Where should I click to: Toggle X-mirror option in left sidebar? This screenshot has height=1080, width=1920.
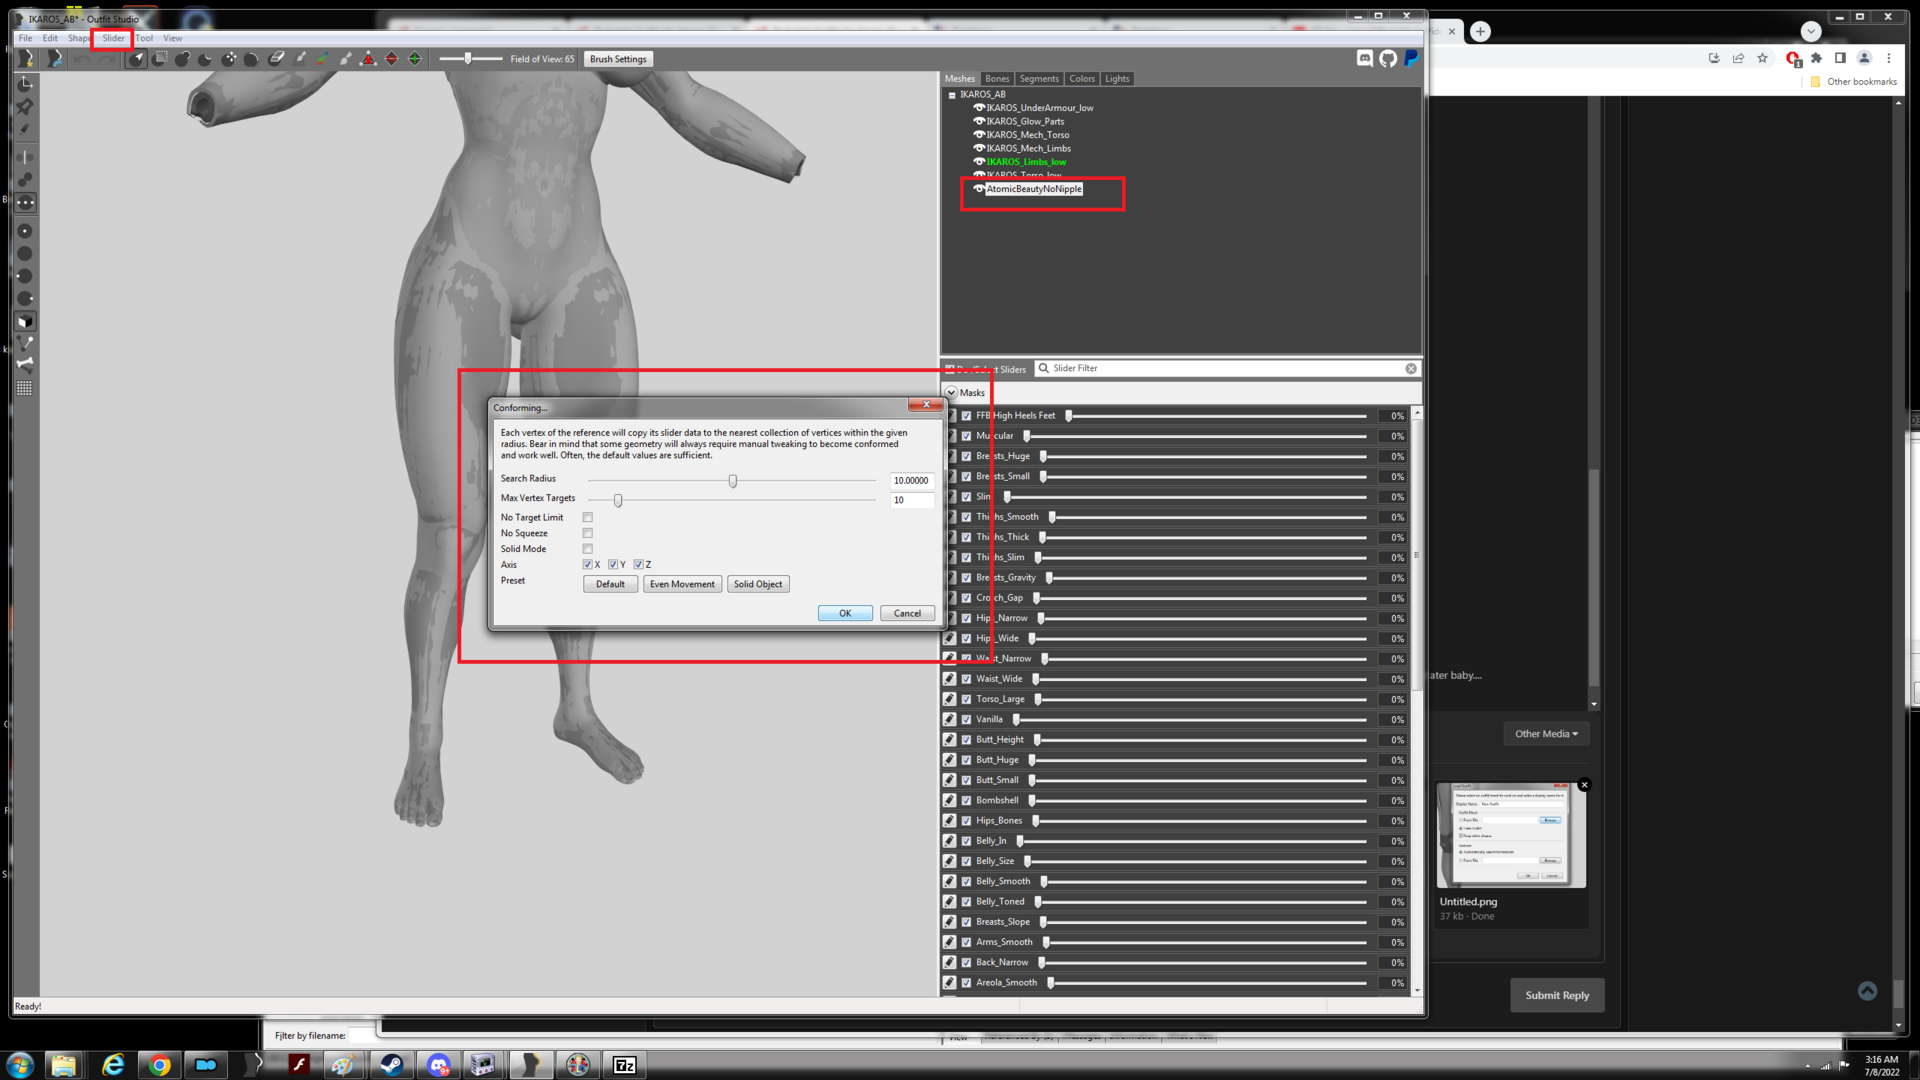25,157
